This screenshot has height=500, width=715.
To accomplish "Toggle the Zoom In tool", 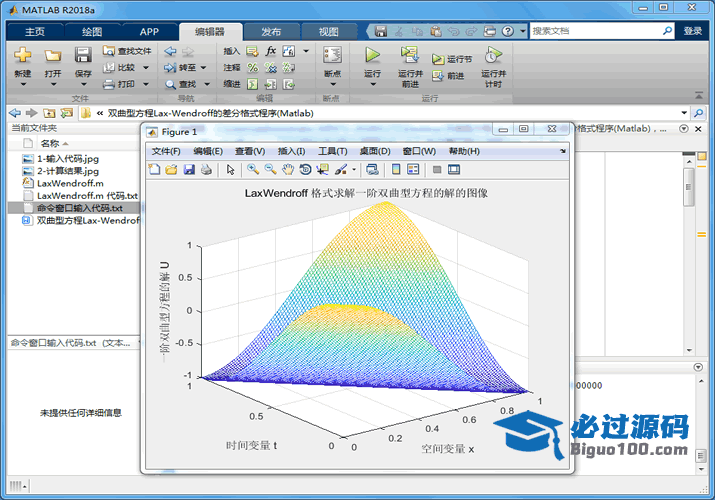I will 253,170.
